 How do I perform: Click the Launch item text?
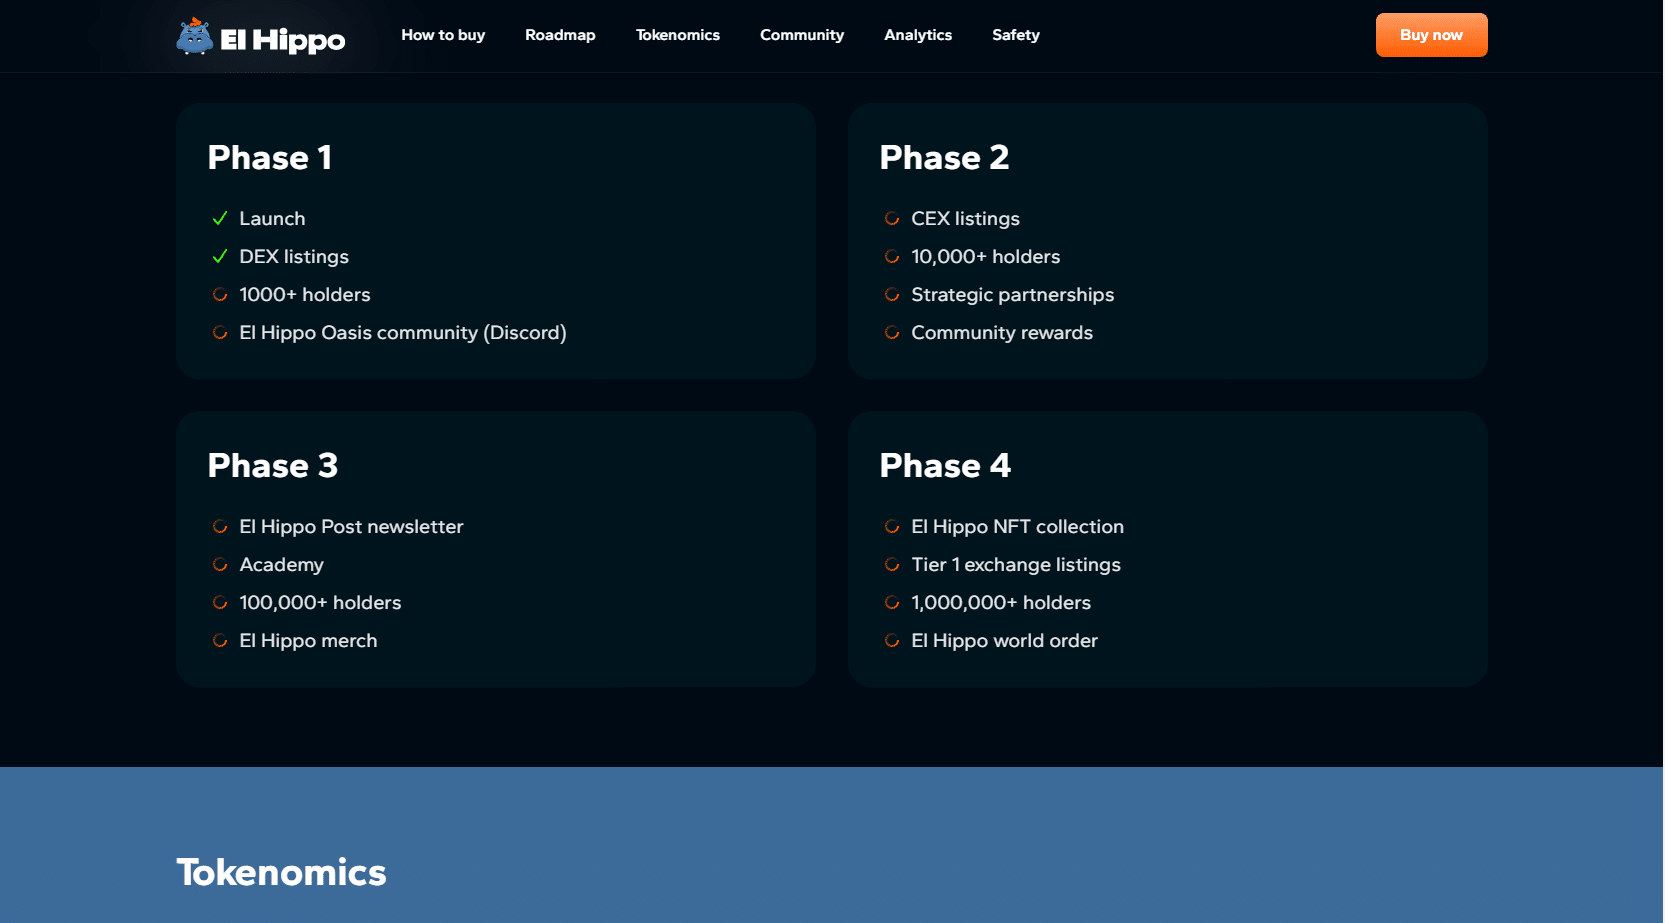[x=272, y=218]
